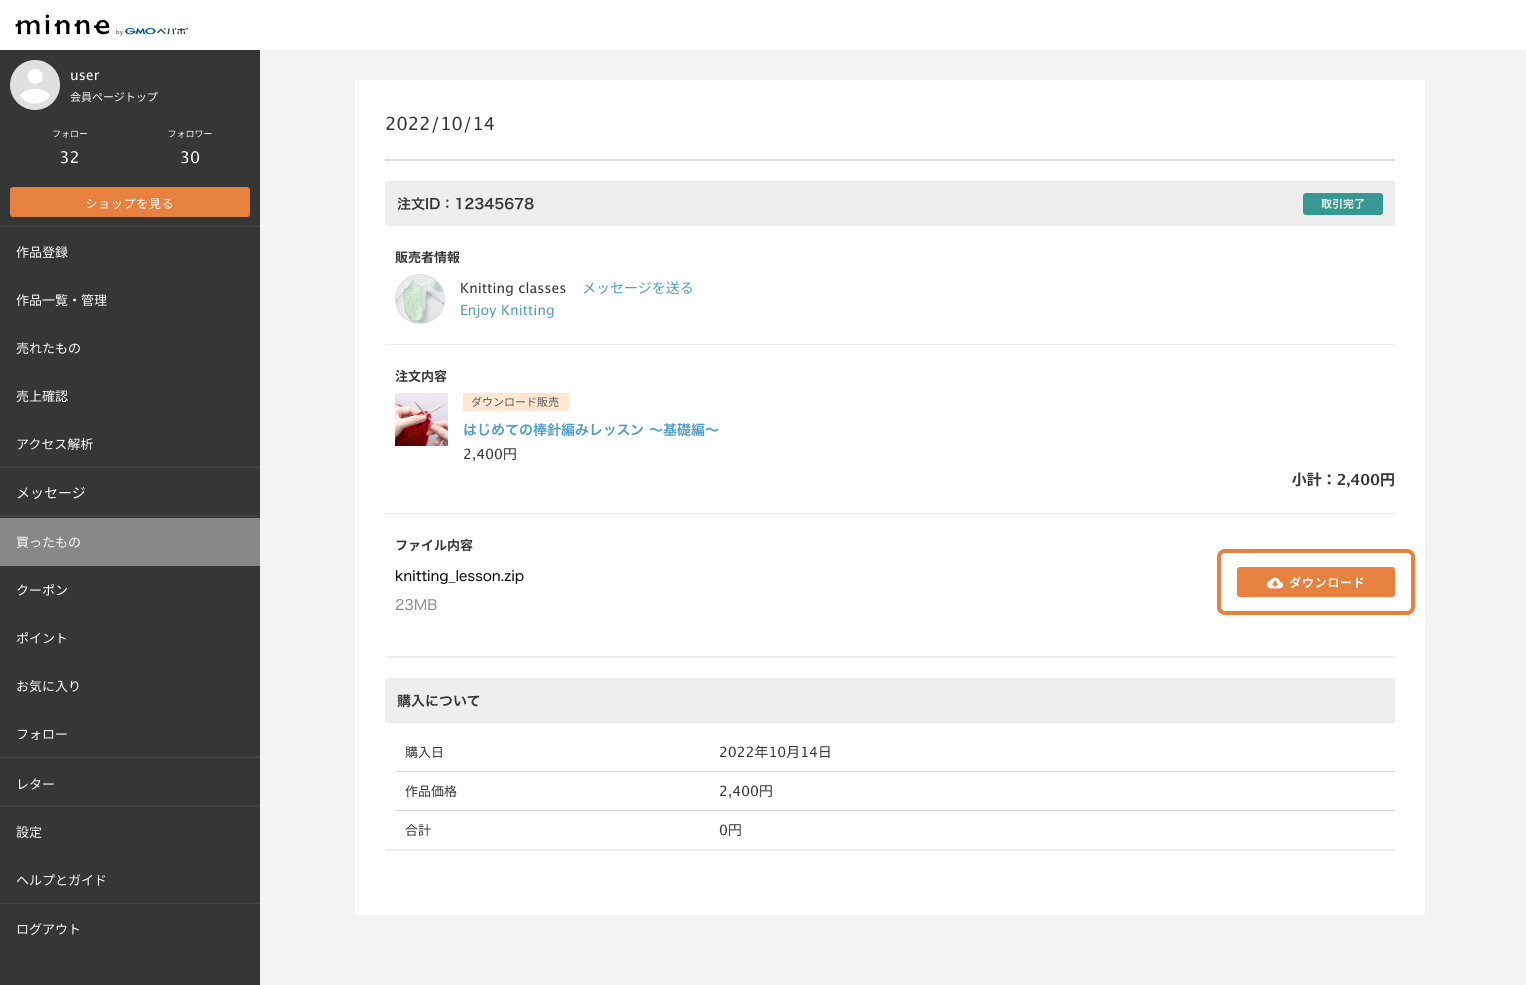Select 作品一覧・管理 from sidebar
The height and width of the screenshot is (985, 1526).
coord(61,300)
